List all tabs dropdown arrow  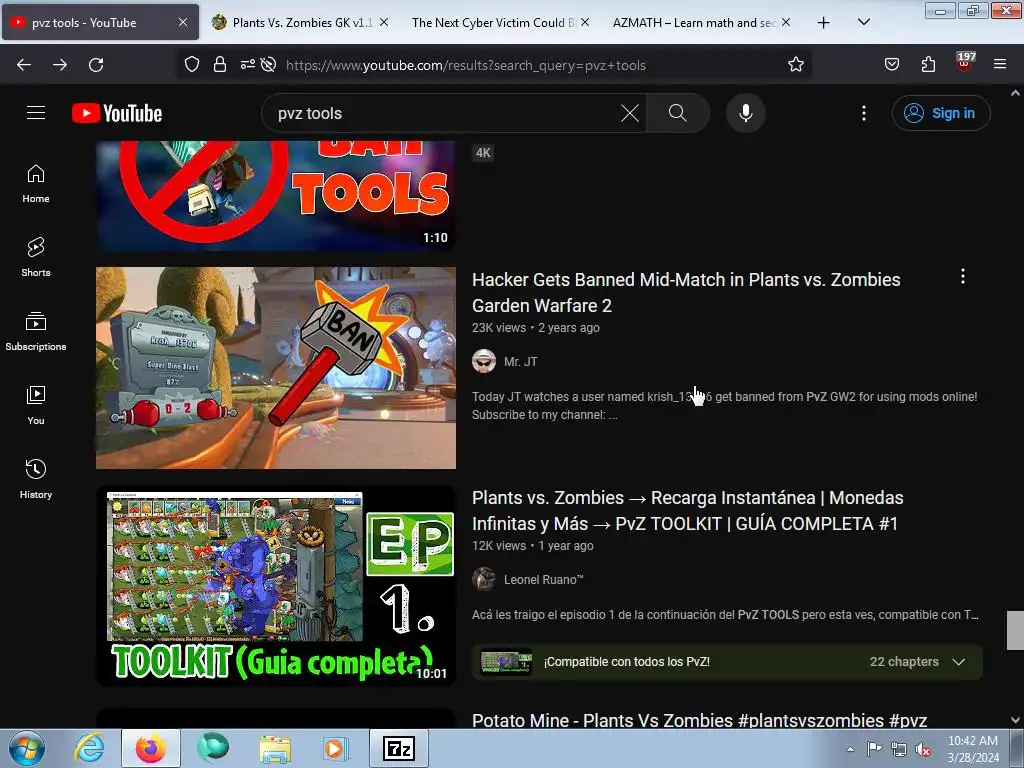(x=863, y=22)
